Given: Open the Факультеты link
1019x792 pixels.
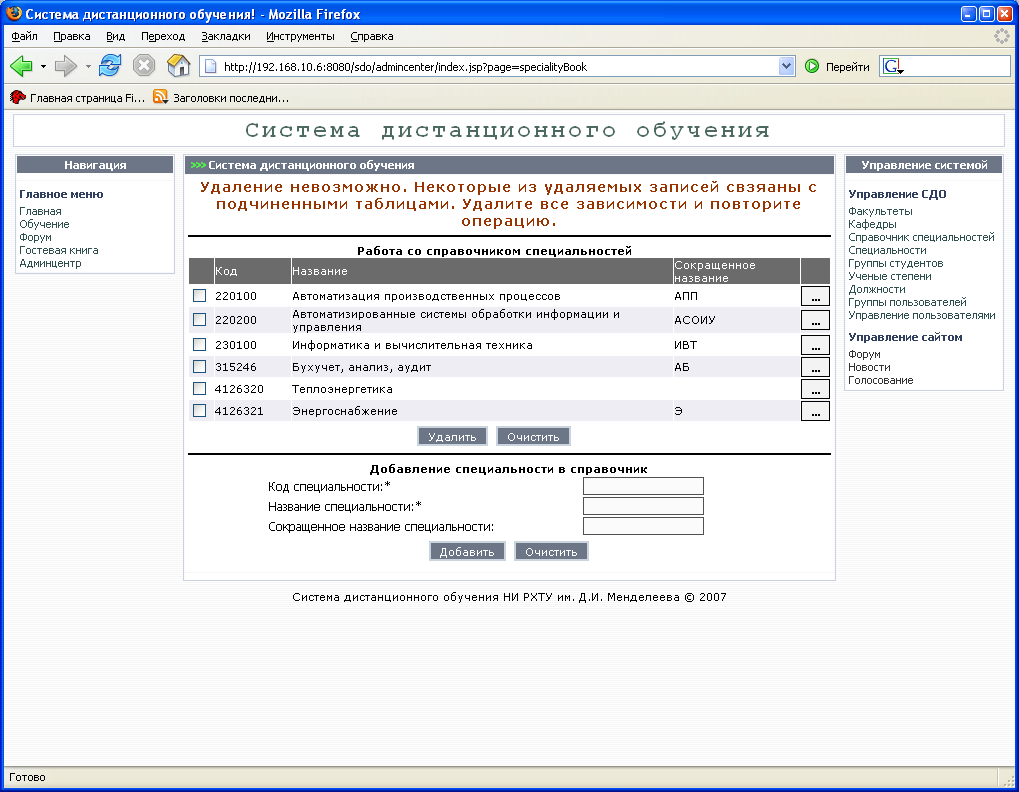Looking at the screenshot, I should point(880,211).
